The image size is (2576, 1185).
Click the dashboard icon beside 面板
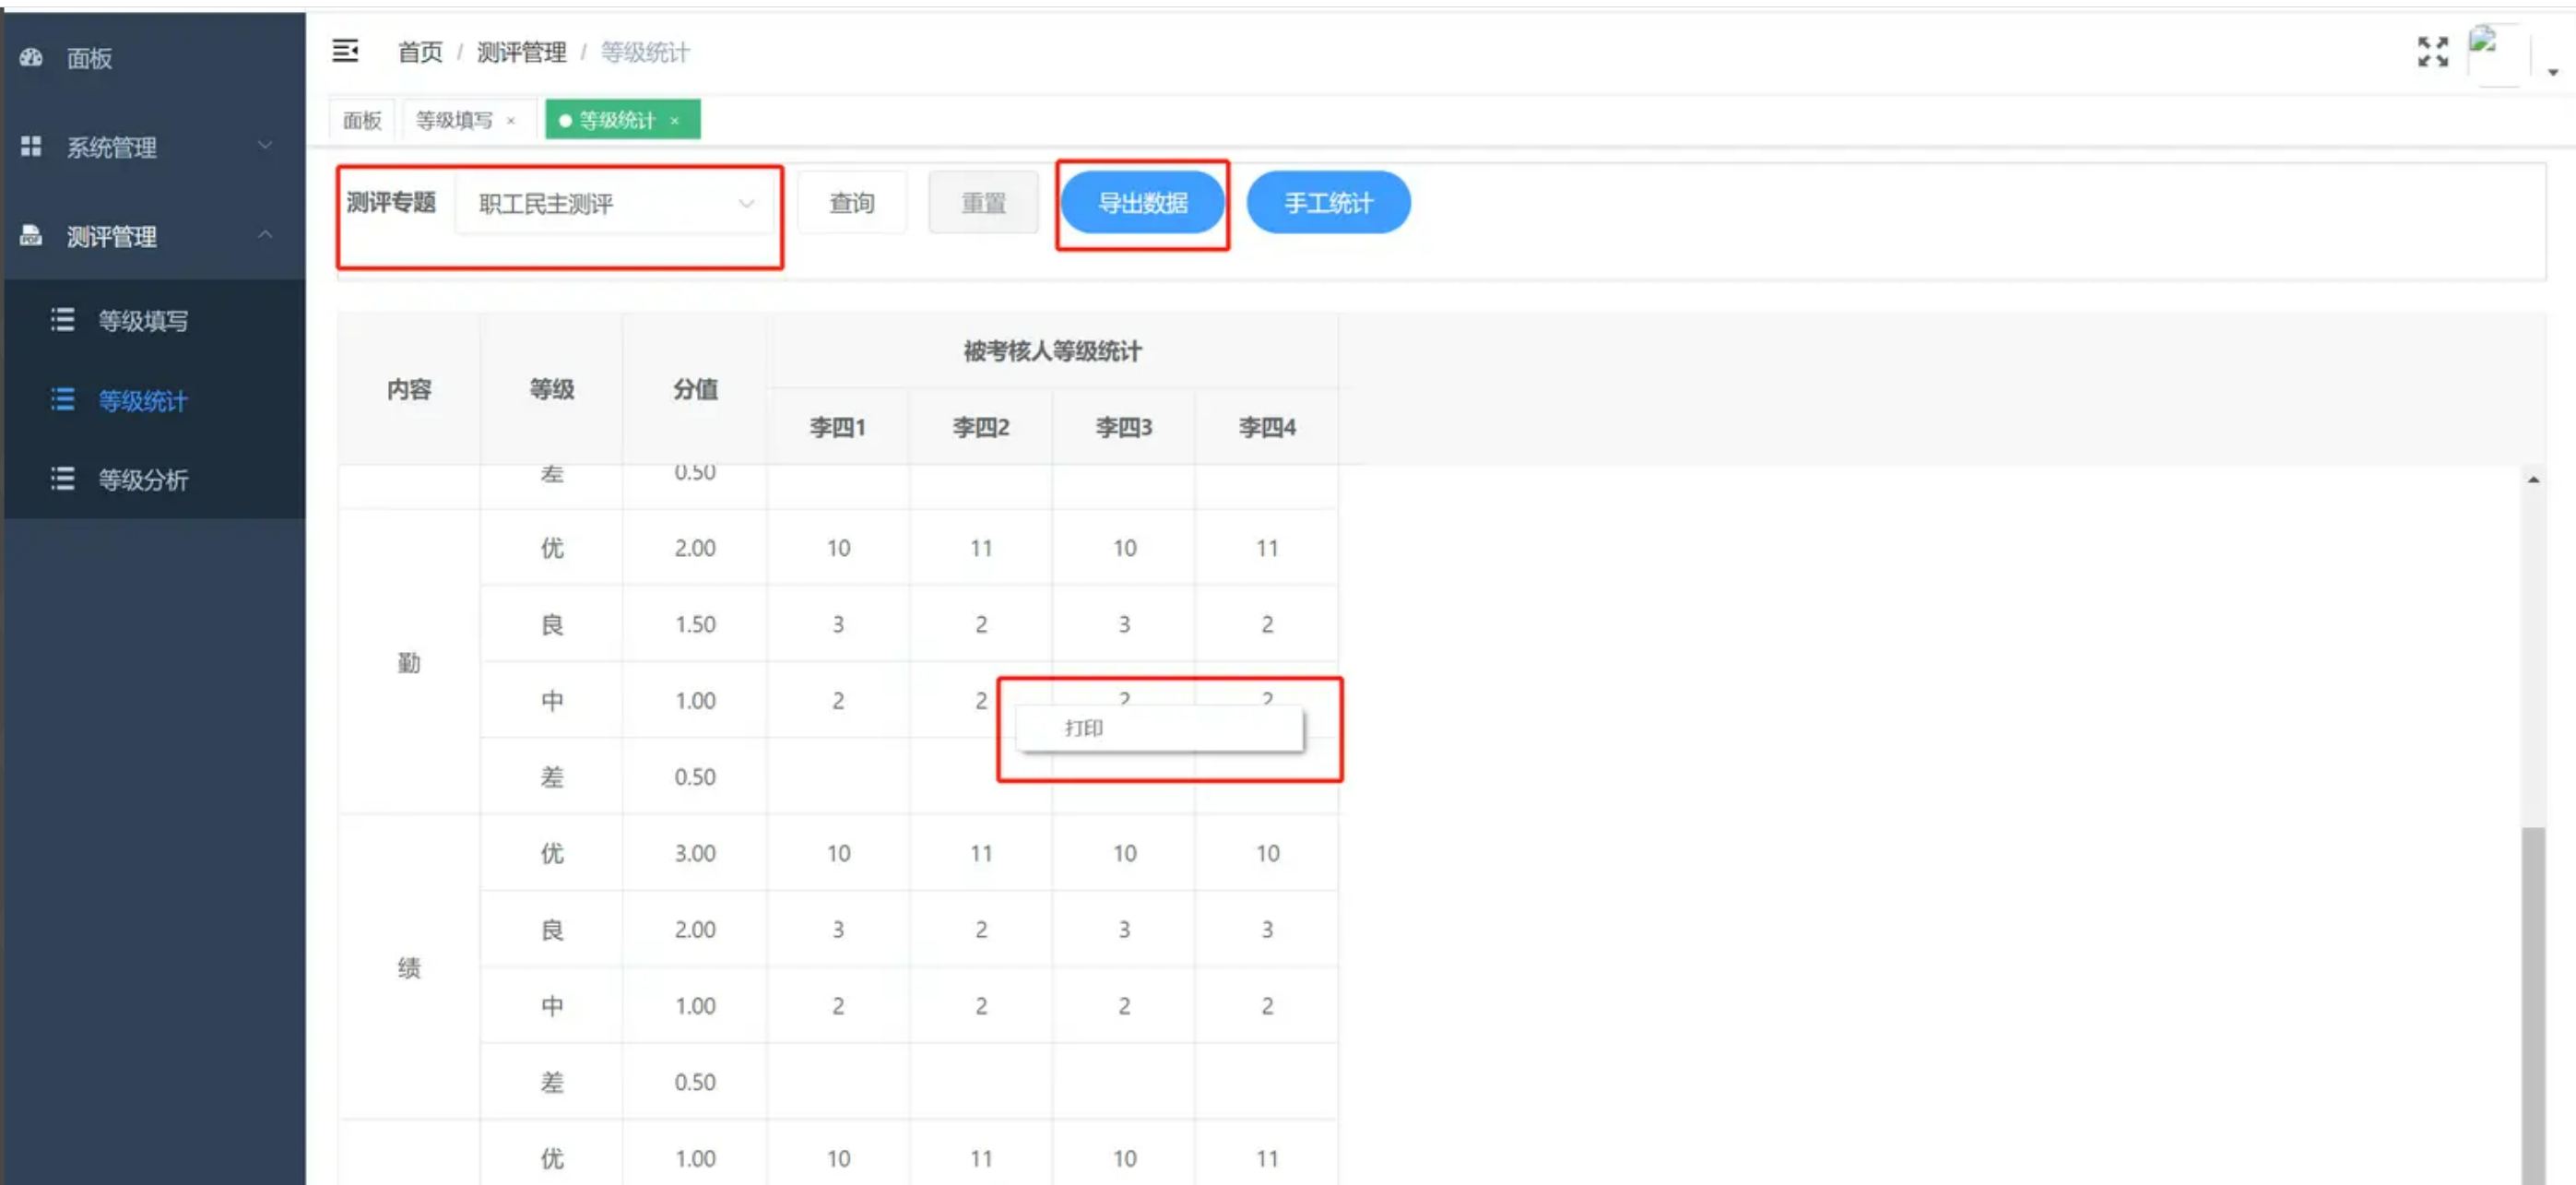31,58
